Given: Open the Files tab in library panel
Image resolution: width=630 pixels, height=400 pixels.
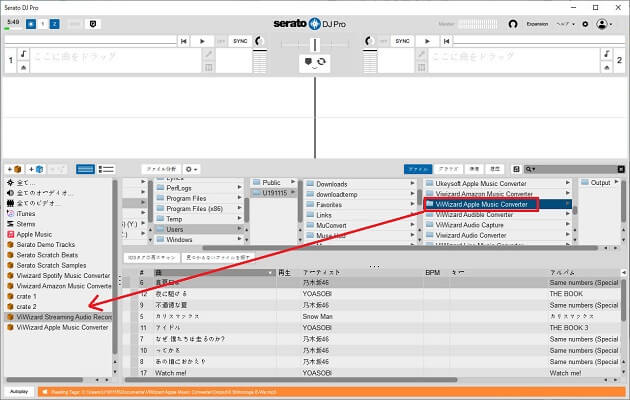Looking at the screenshot, I should point(418,169).
